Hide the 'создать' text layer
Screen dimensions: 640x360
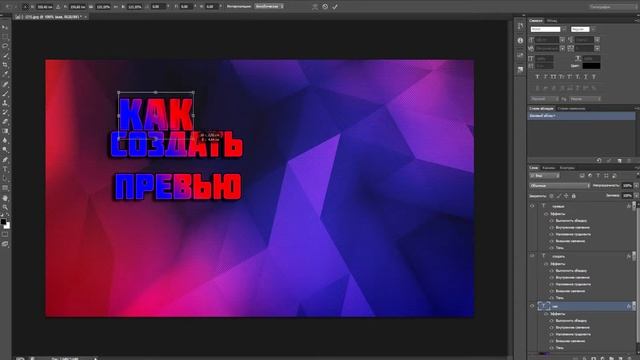pos(532,256)
